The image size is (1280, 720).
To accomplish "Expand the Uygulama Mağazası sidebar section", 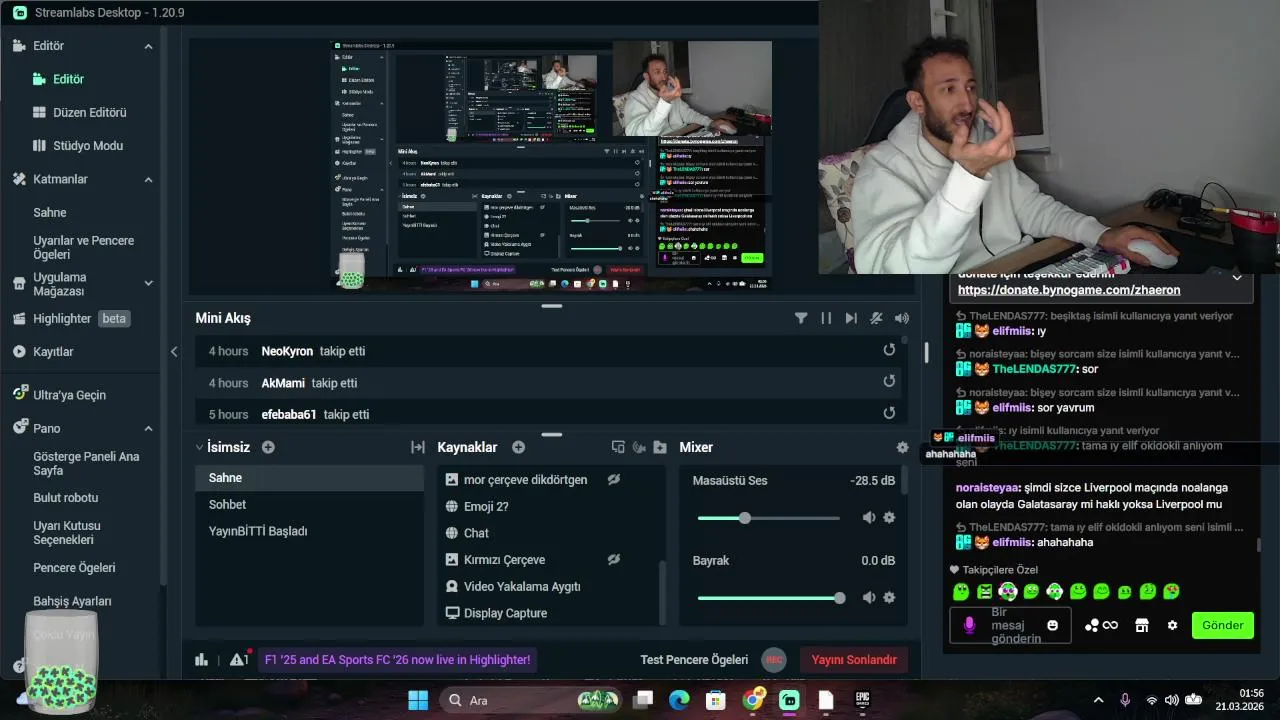I will pos(148,283).
